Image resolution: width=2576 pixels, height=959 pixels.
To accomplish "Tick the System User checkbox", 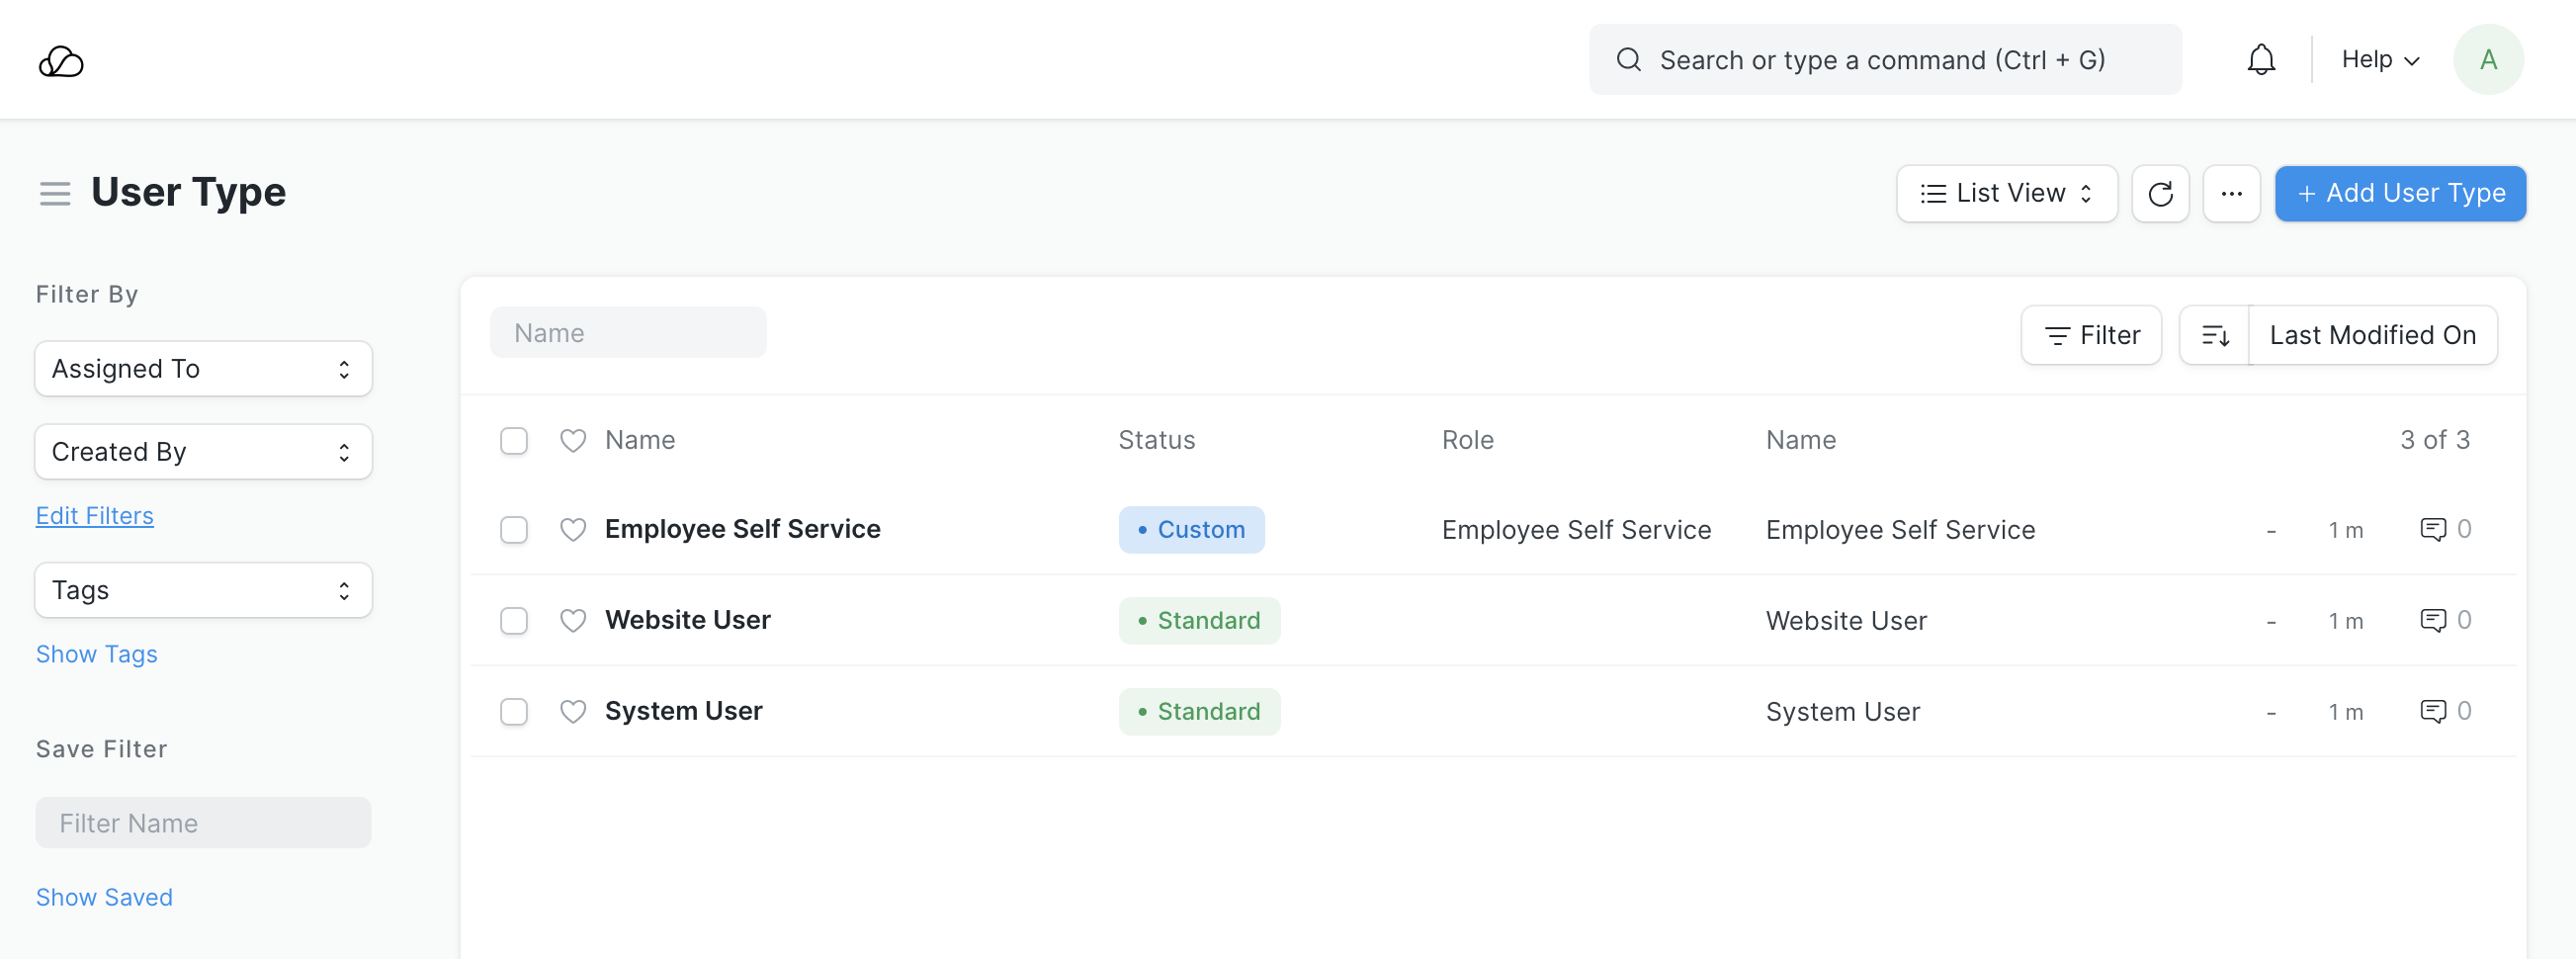I will click(x=514, y=712).
